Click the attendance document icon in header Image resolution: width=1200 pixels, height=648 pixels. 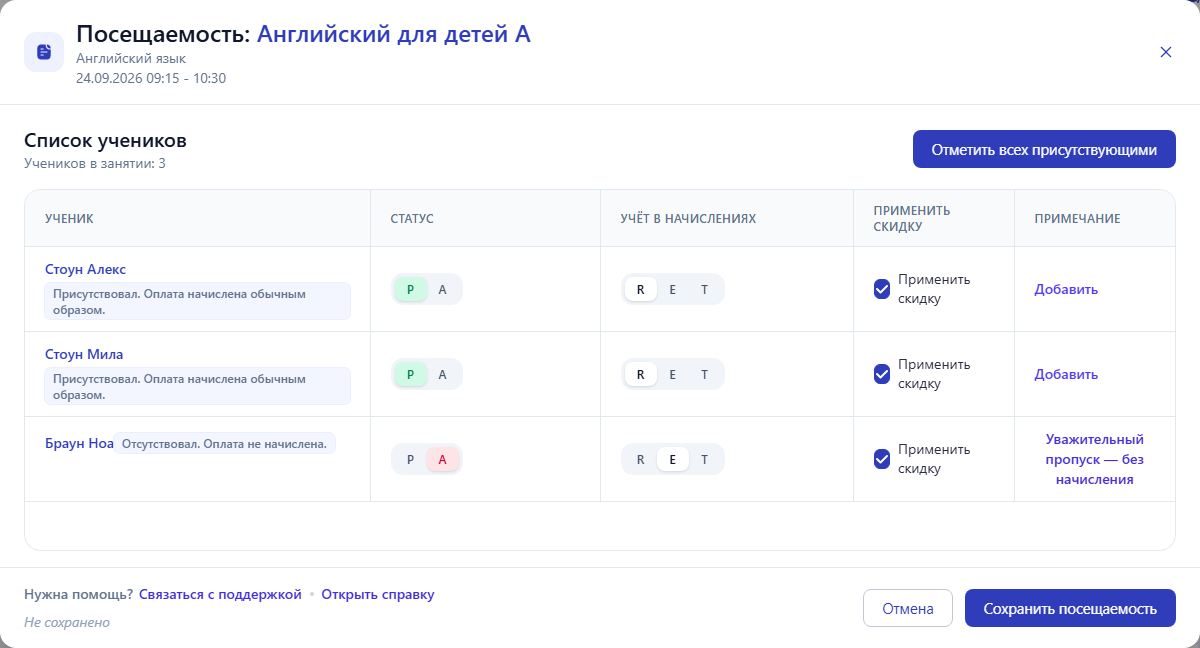(x=44, y=52)
